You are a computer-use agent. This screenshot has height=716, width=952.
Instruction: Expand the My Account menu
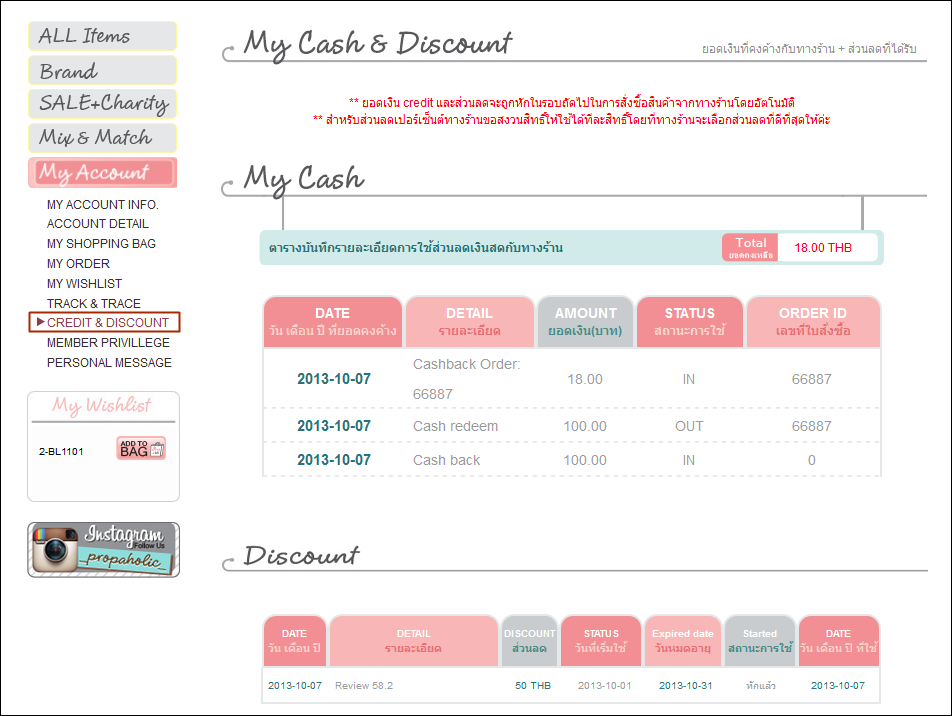pos(102,173)
